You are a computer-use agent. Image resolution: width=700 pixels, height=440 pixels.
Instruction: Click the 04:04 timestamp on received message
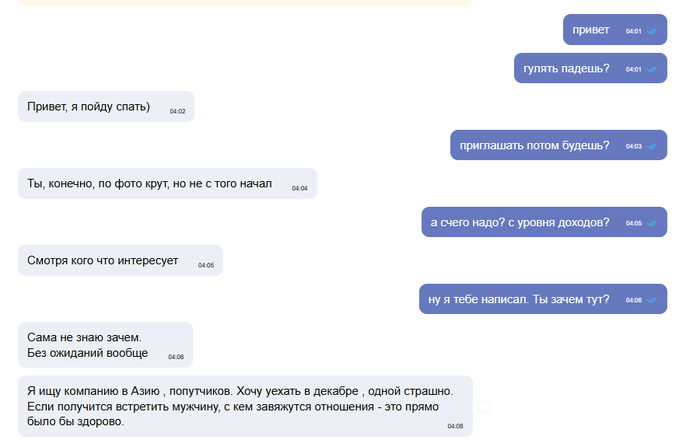(300, 188)
